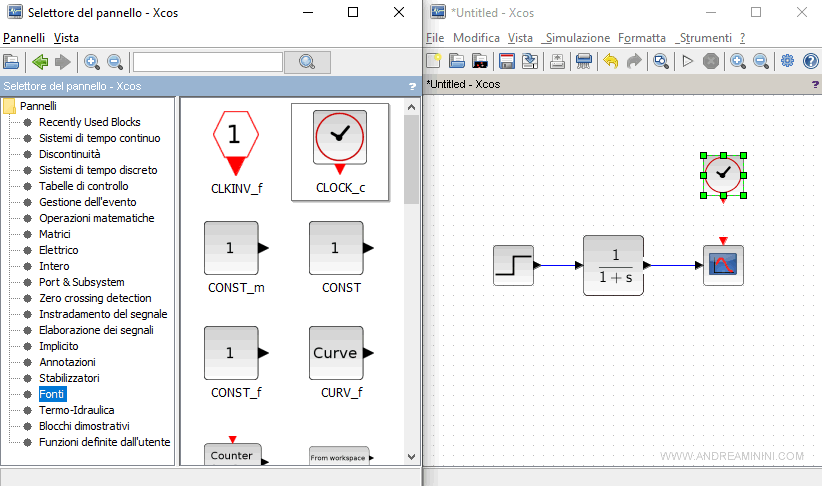This screenshot has height=486, width=822.
Task: Select Operazioni matematiche palette
Action: click(x=96, y=218)
